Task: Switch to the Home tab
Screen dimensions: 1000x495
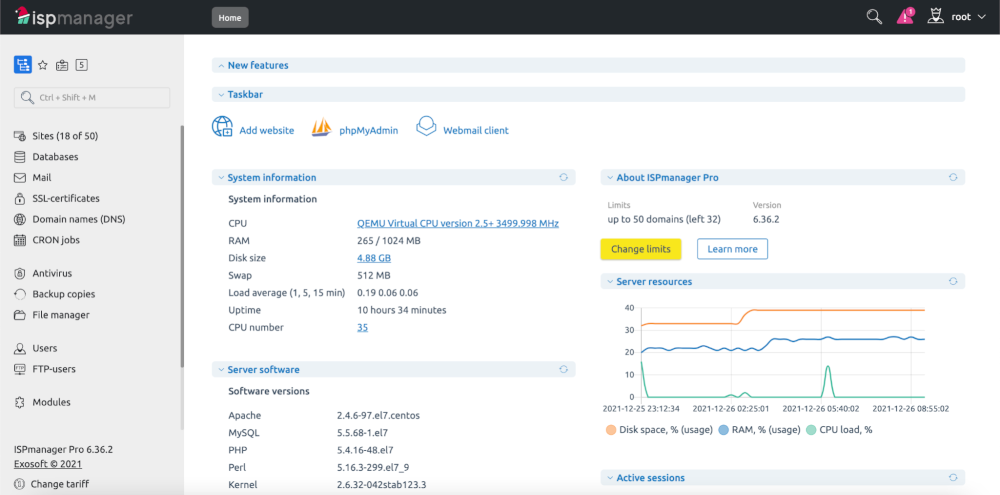Action: (230, 17)
